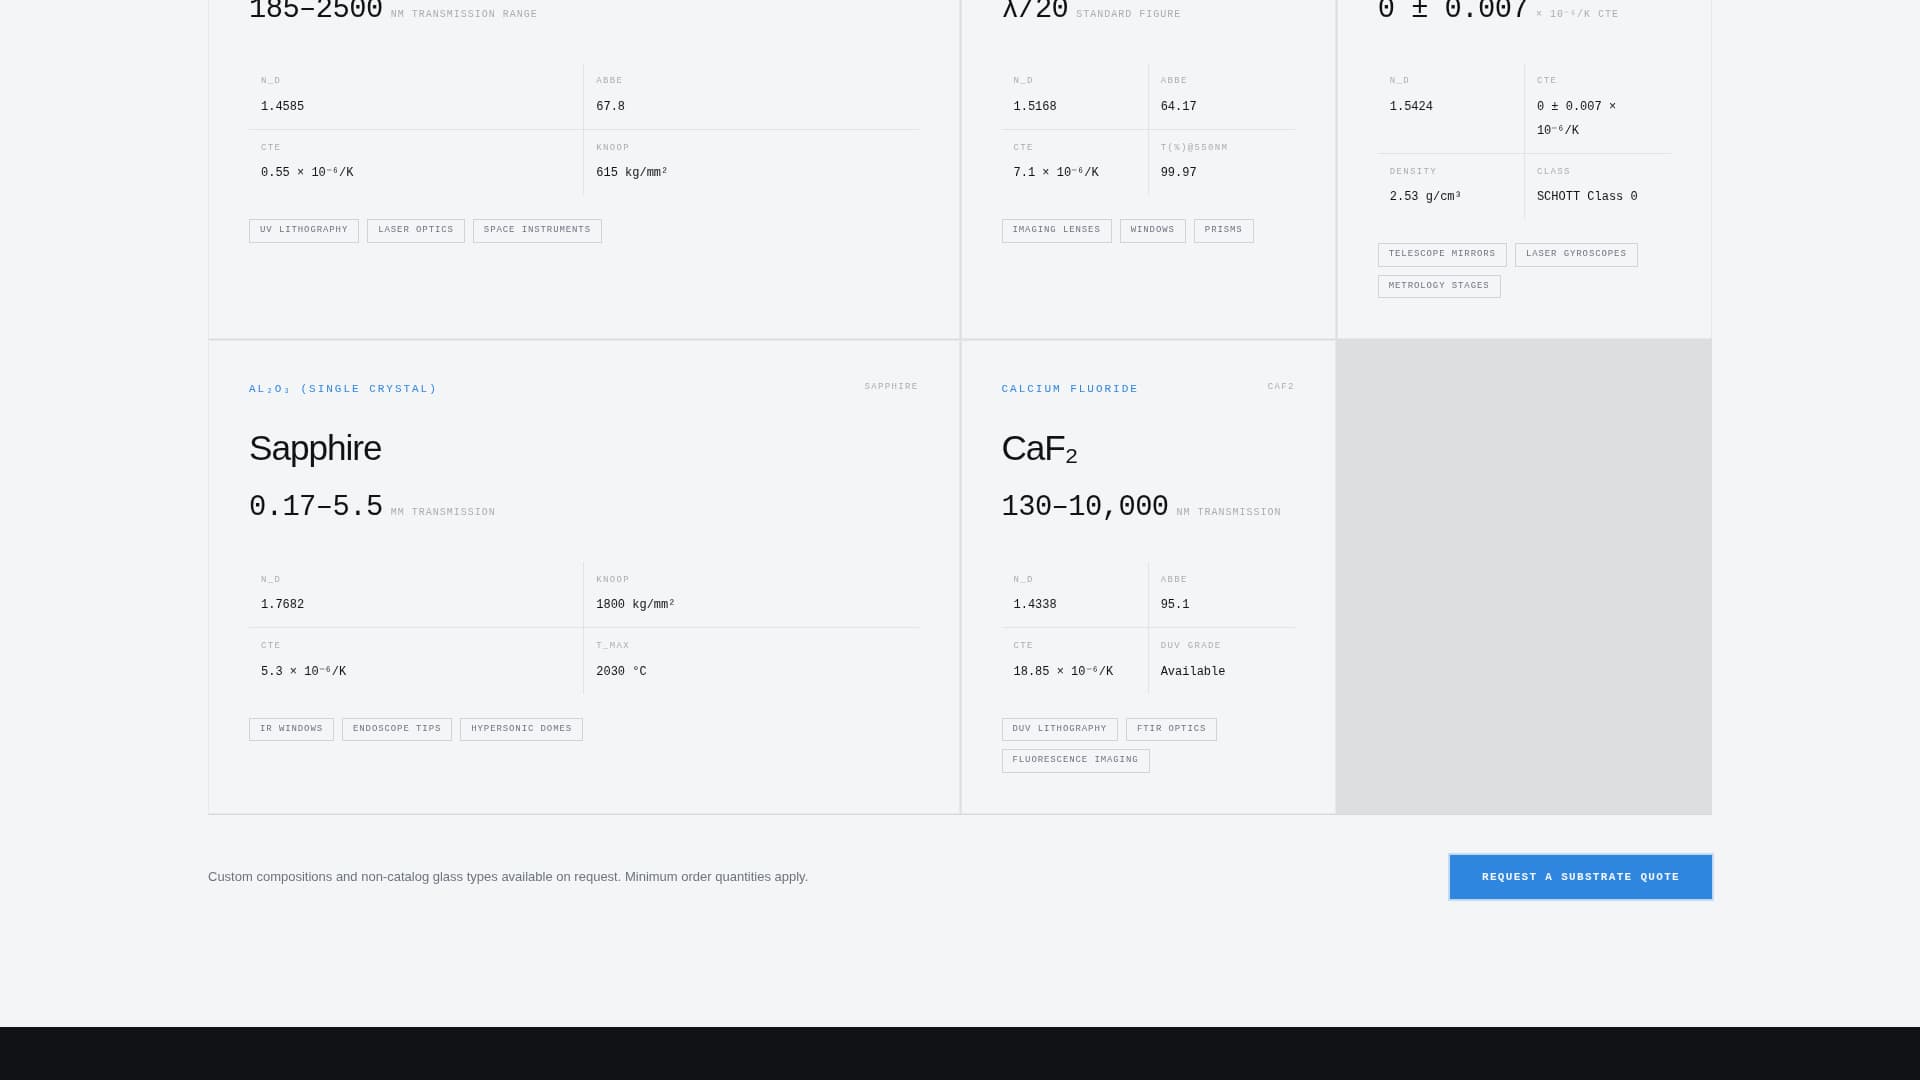Image resolution: width=1920 pixels, height=1080 pixels.
Task: Select the HYPERSONIC DOMES tag
Action: point(520,728)
